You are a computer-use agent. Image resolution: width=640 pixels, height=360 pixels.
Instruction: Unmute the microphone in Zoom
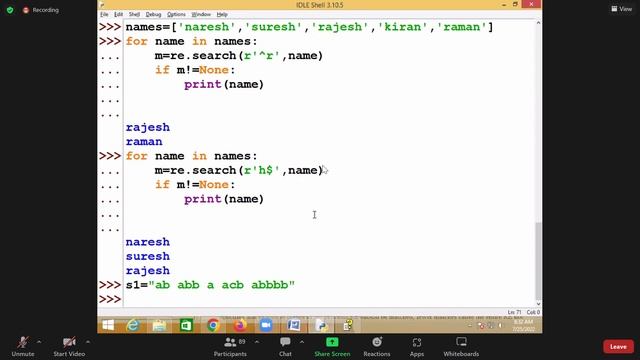(23, 347)
